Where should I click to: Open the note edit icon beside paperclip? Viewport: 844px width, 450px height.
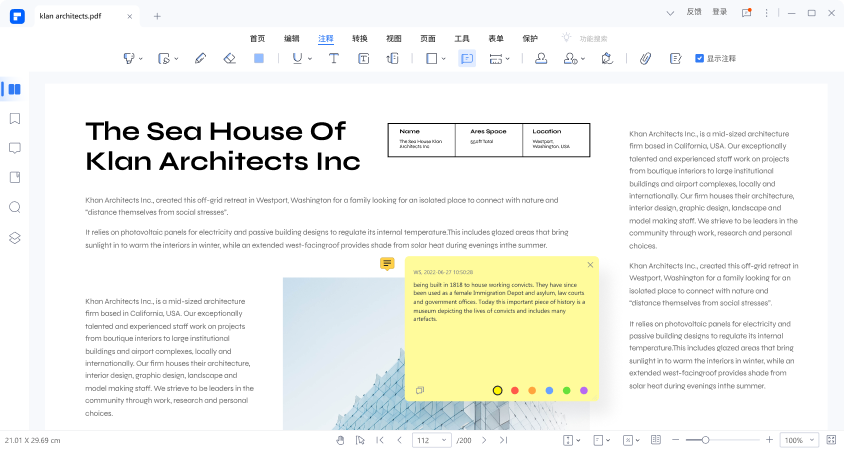click(675, 58)
